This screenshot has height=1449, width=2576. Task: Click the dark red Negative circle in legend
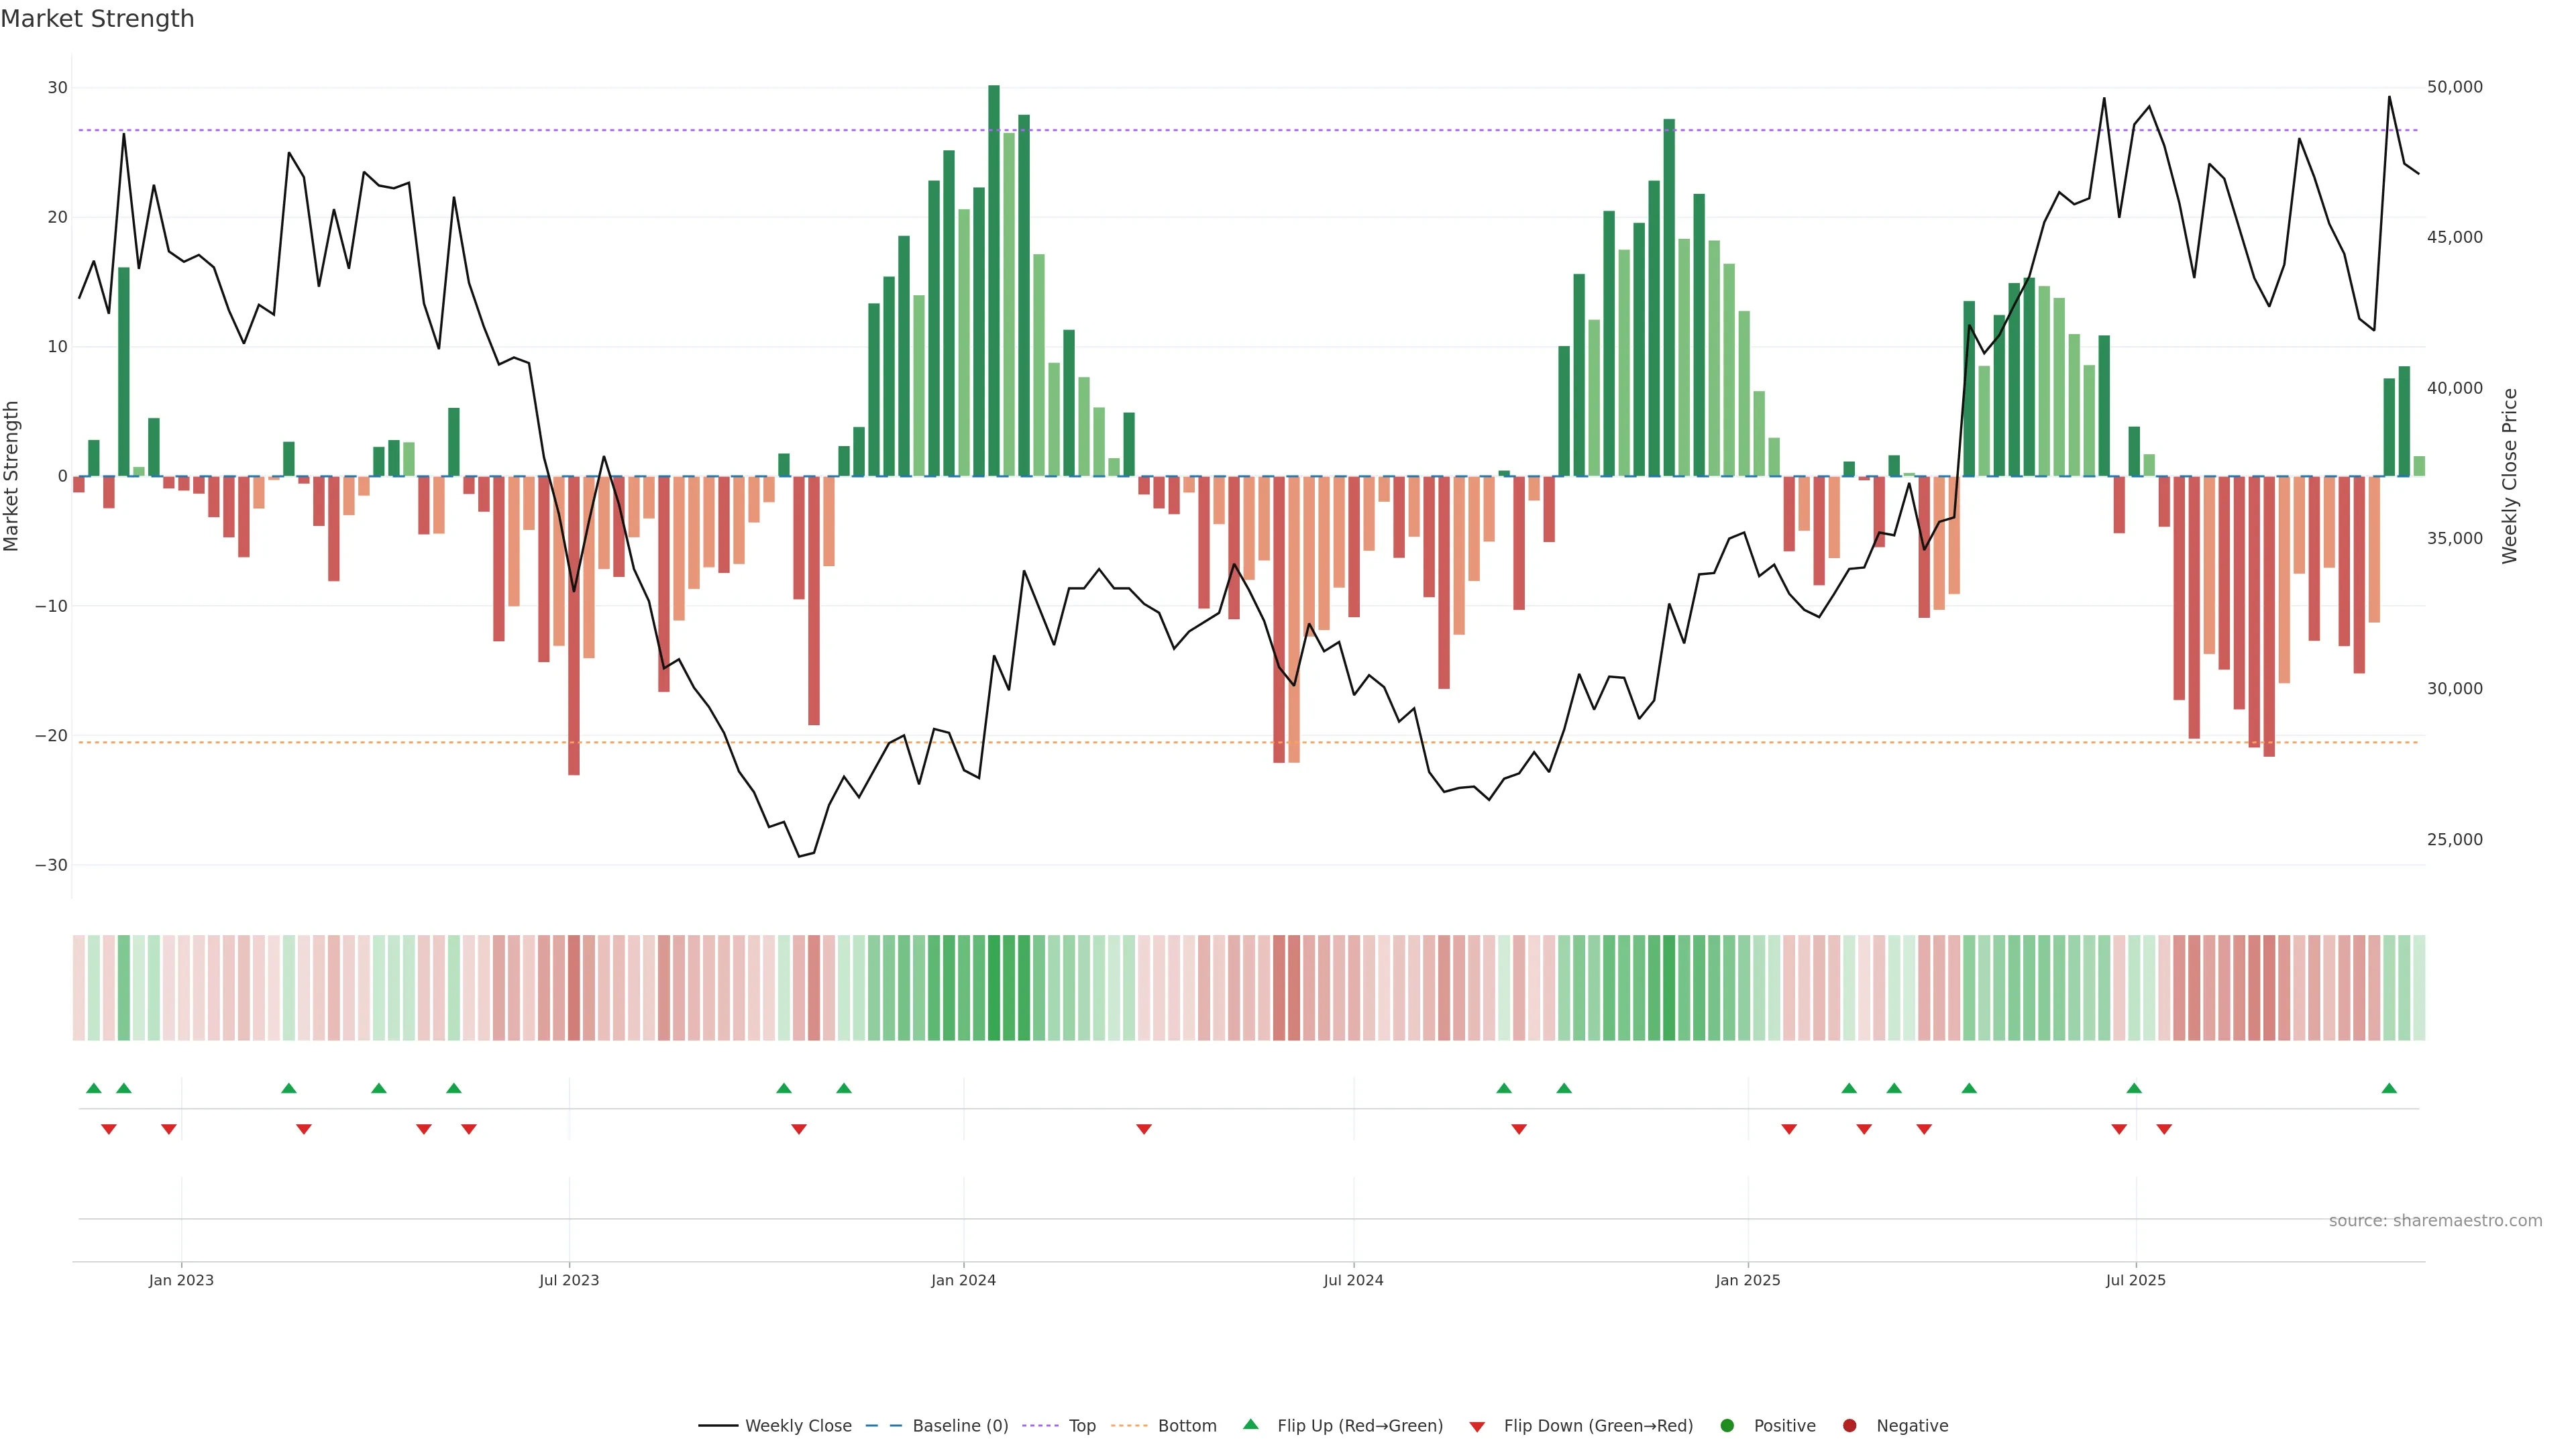pyautogui.click(x=1849, y=1426)
